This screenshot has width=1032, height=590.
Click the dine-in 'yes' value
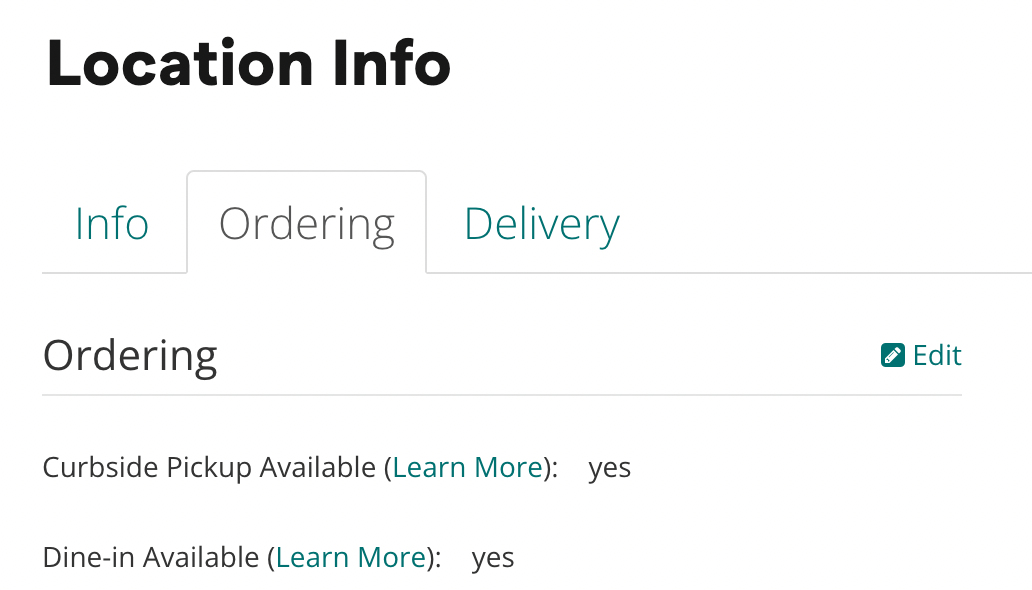493,557
